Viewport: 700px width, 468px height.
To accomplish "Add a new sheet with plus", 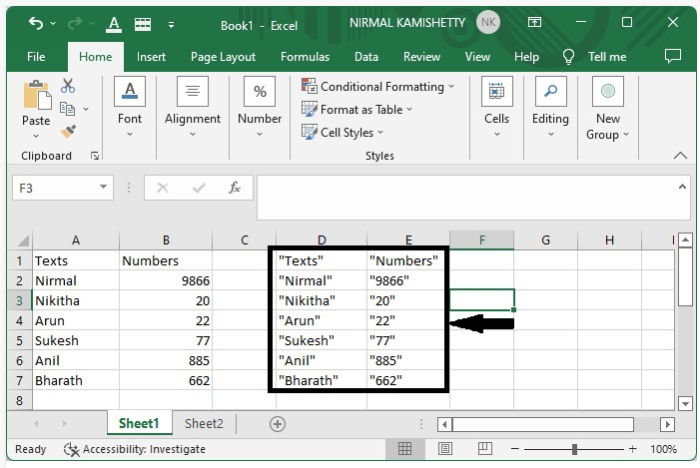I will 277,424.
